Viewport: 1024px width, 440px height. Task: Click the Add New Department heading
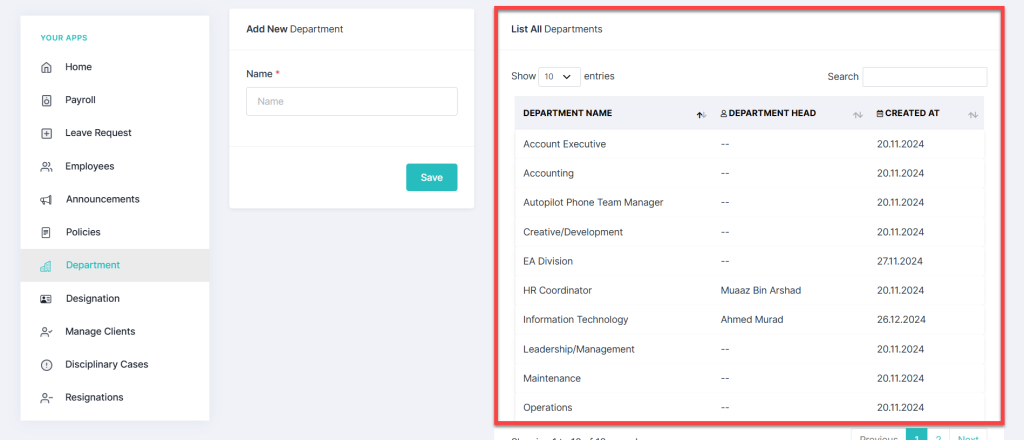point(295,29)
